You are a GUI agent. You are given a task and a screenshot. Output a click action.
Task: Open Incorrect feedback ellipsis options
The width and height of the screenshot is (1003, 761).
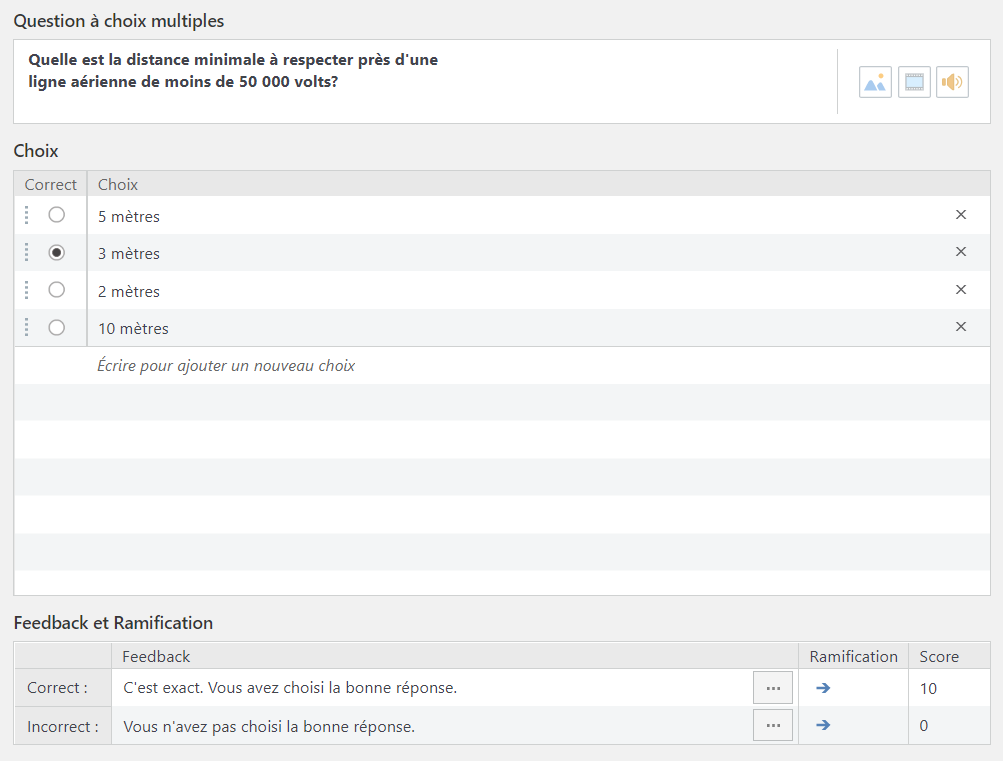(772, 725)
